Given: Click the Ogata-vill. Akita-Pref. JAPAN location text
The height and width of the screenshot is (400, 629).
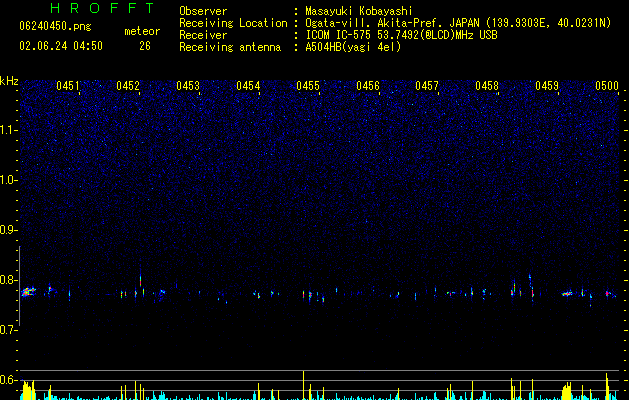Looking at the screenshot, I should (x=458, y=23).
